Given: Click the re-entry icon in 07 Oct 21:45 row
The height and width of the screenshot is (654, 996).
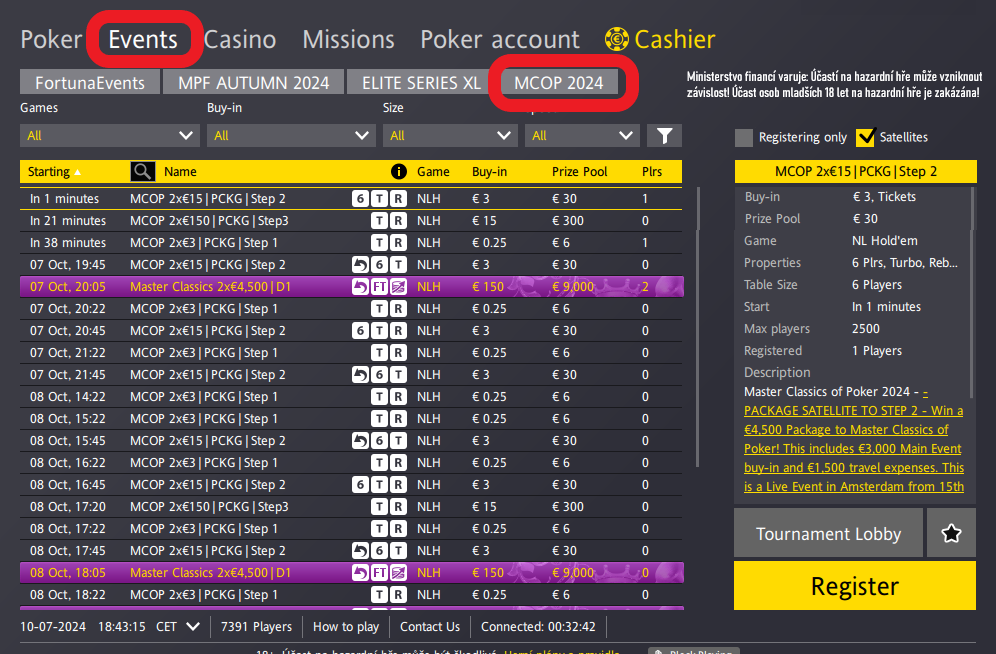Looking at the screenshot, I should click(360, 375).
